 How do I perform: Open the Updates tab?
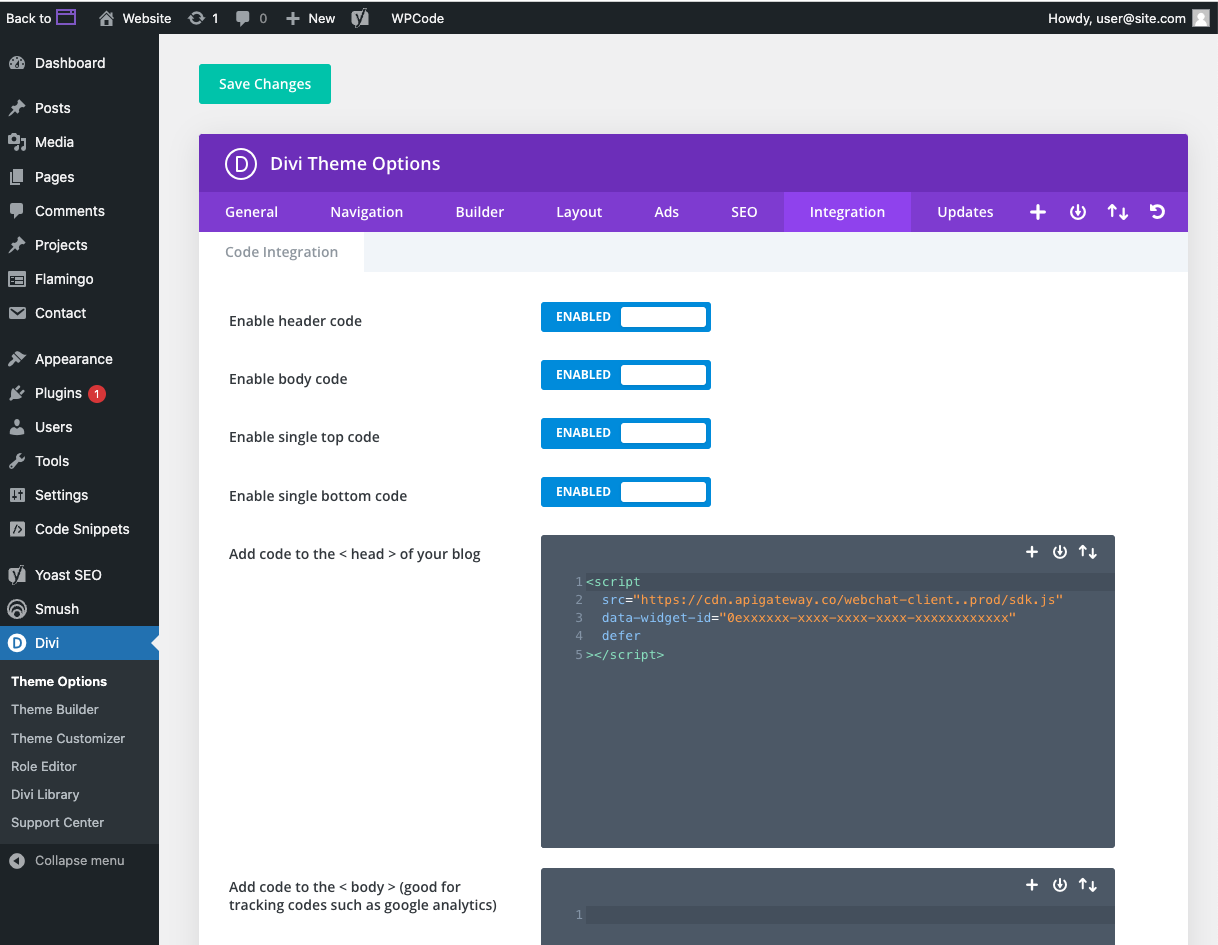[965, 212]
